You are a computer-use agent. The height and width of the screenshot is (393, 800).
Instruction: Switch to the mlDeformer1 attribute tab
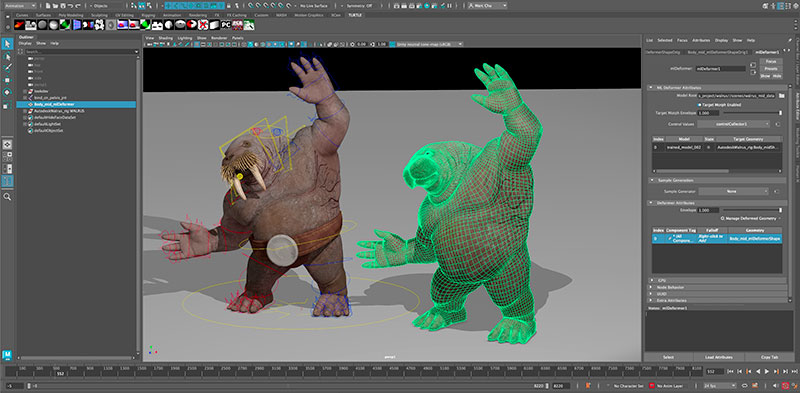tap(767, 52)
